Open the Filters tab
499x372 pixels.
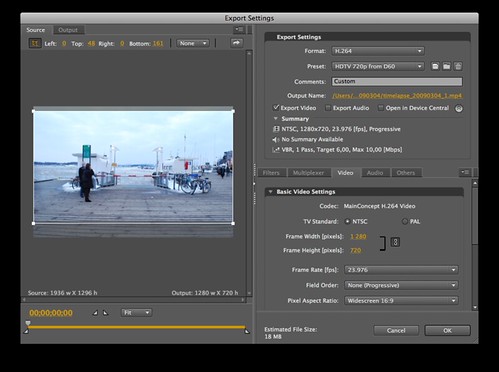pos(271,173)
